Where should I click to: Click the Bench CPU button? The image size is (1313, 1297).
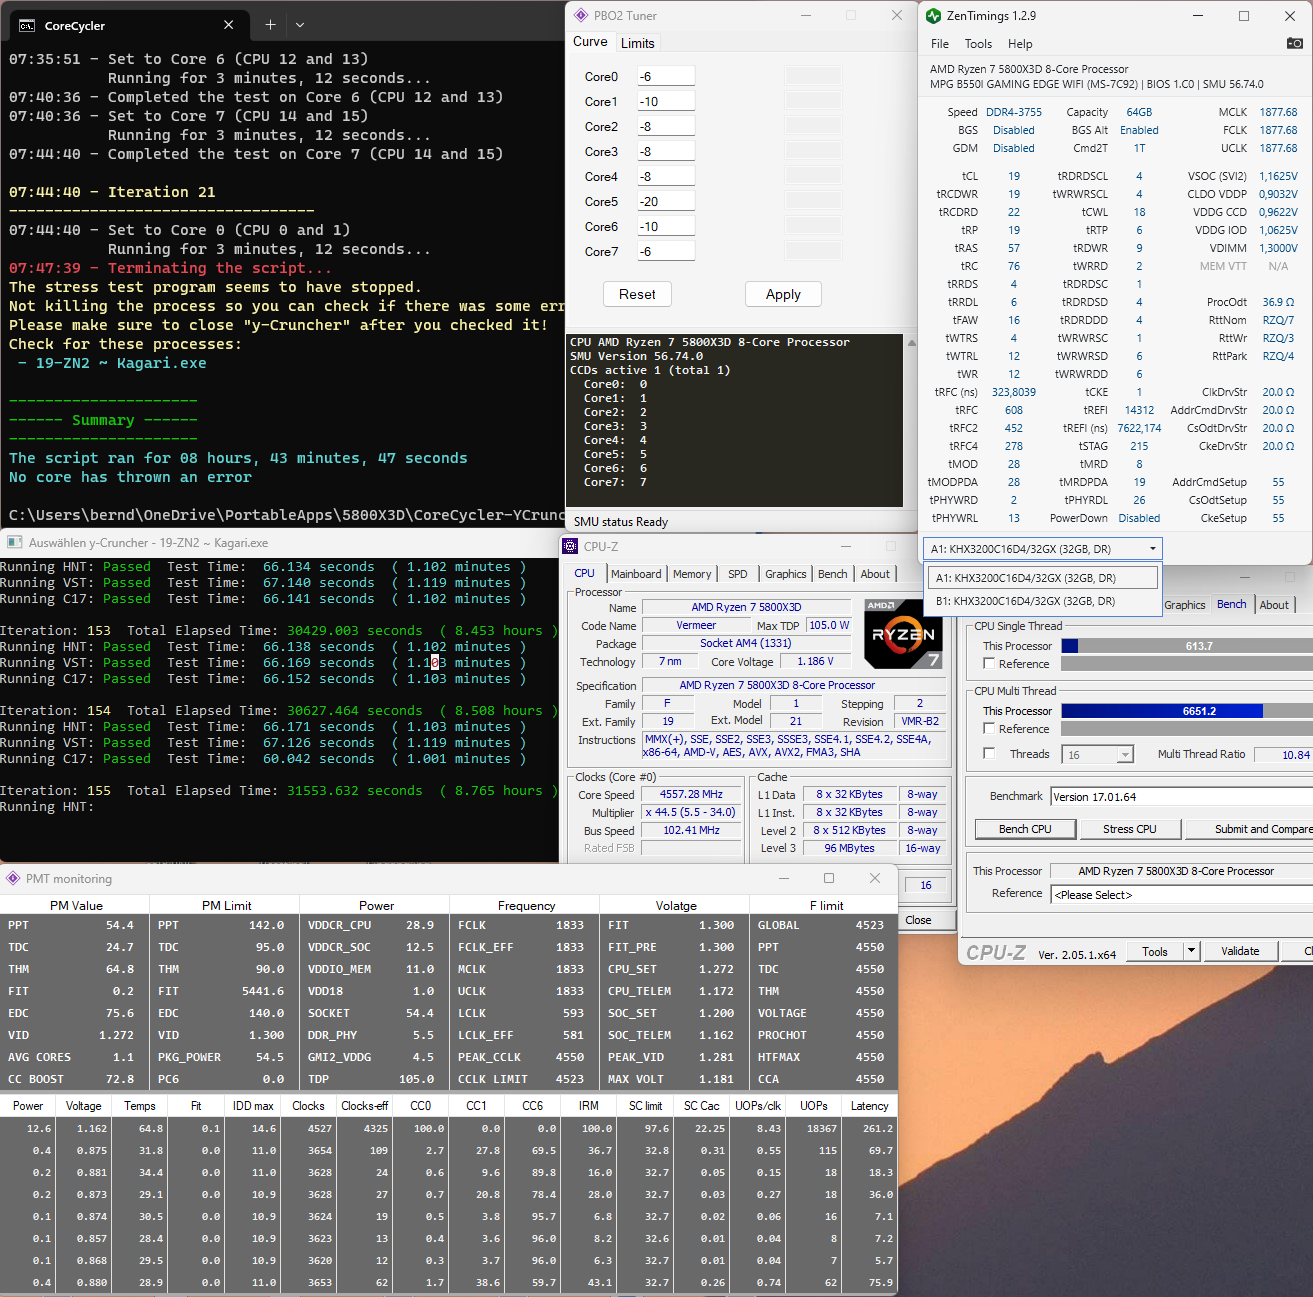(1025, 829)
